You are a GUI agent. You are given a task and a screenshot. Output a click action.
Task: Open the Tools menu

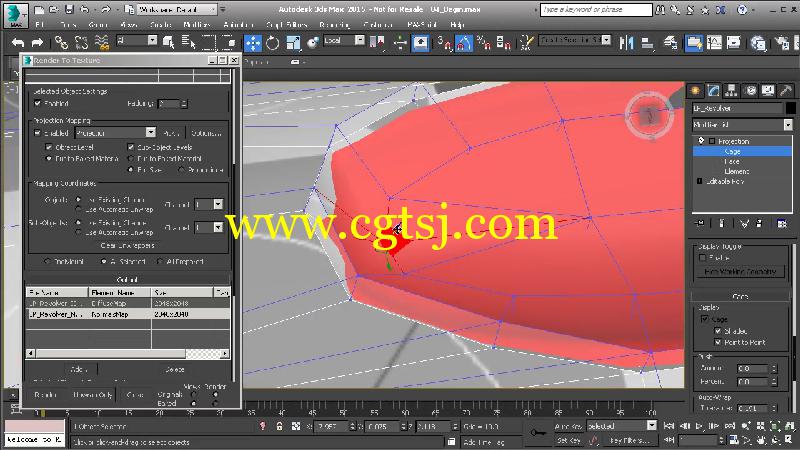(68, 24)
